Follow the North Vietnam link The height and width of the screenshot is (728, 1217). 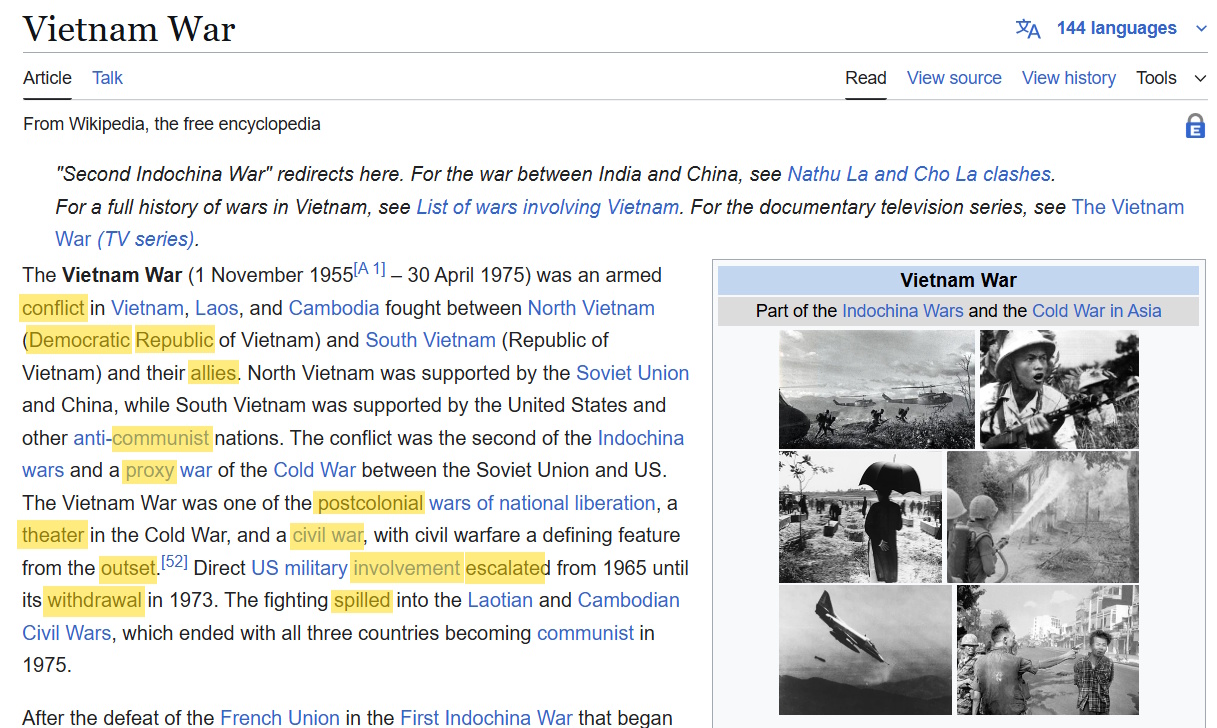pos(590,308)
